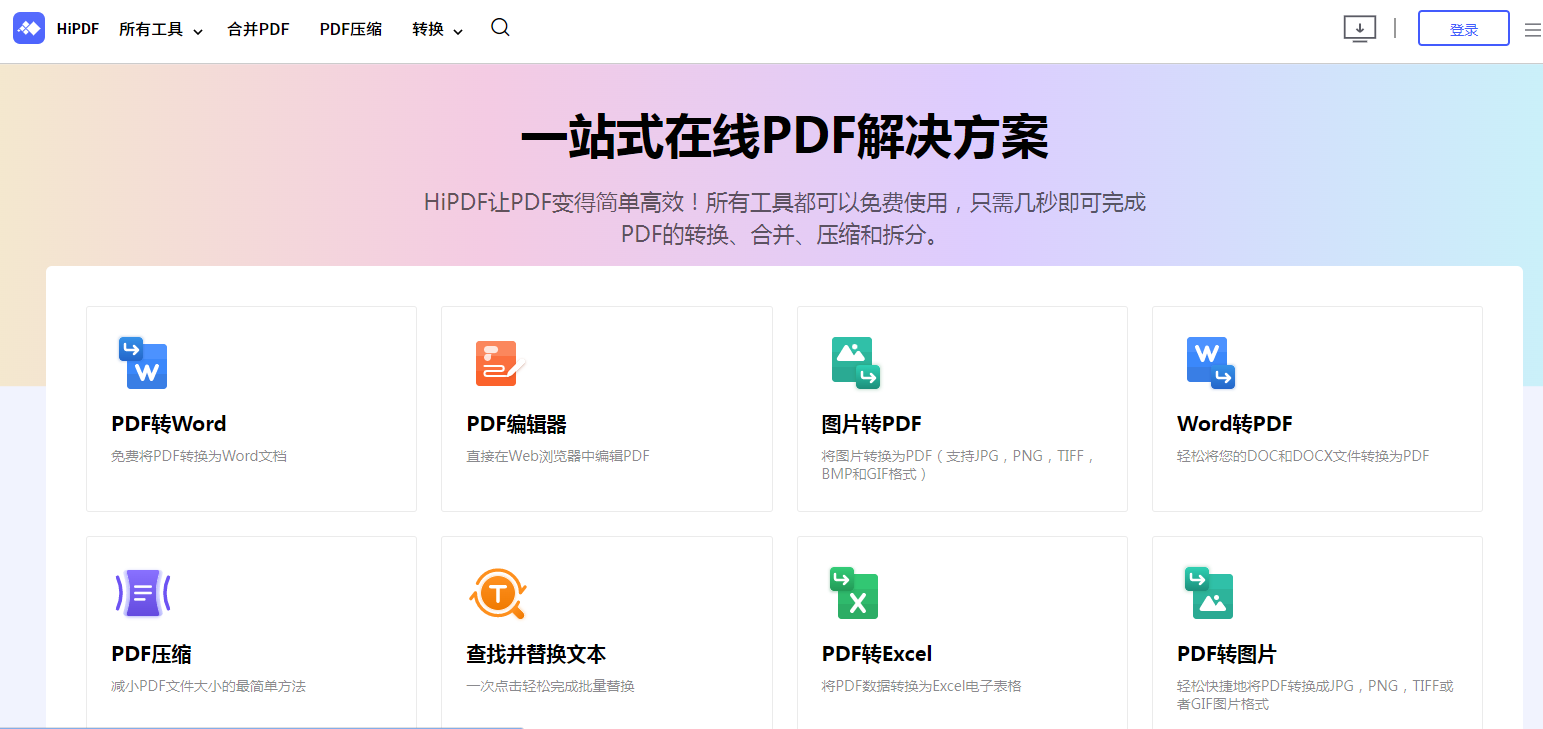
Task: Open the PDF转Excel card title
Action: pyautogui.click(x=877, y=654)
